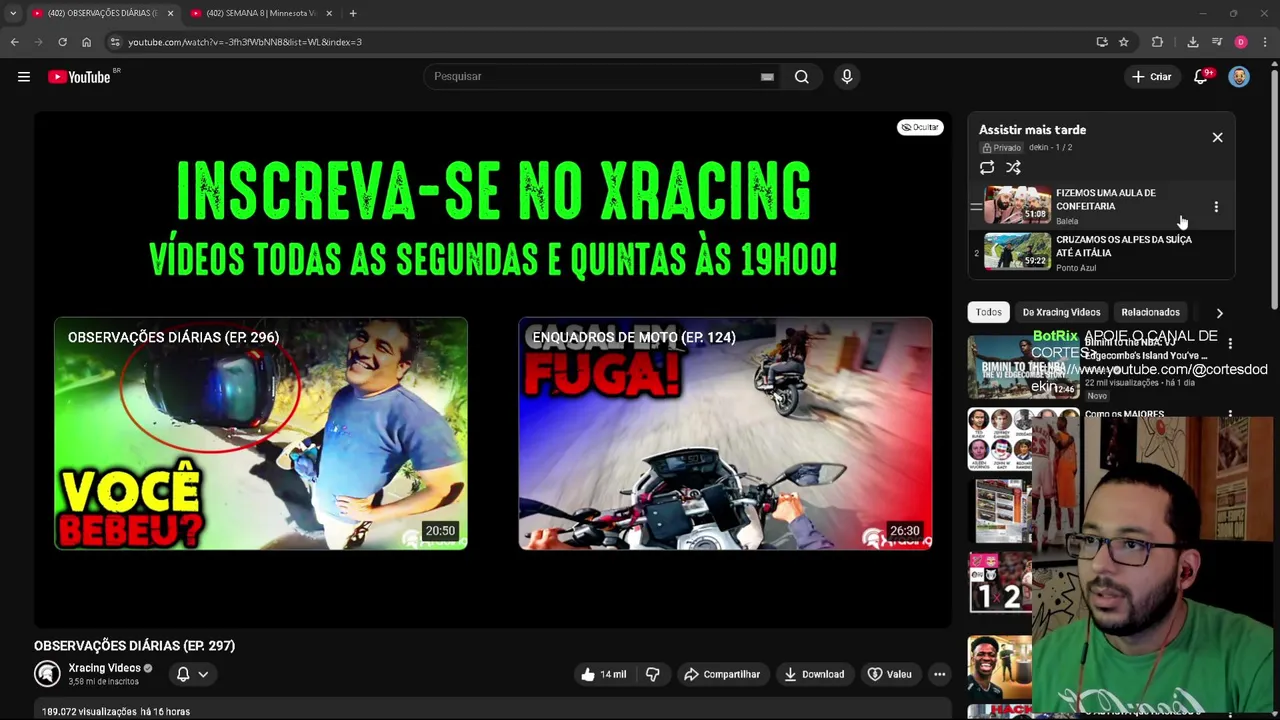Screen dimensions: 1280x720
Task: Toggle playlist loop in Assistir mais tarde
Action: tap(987, 168)
